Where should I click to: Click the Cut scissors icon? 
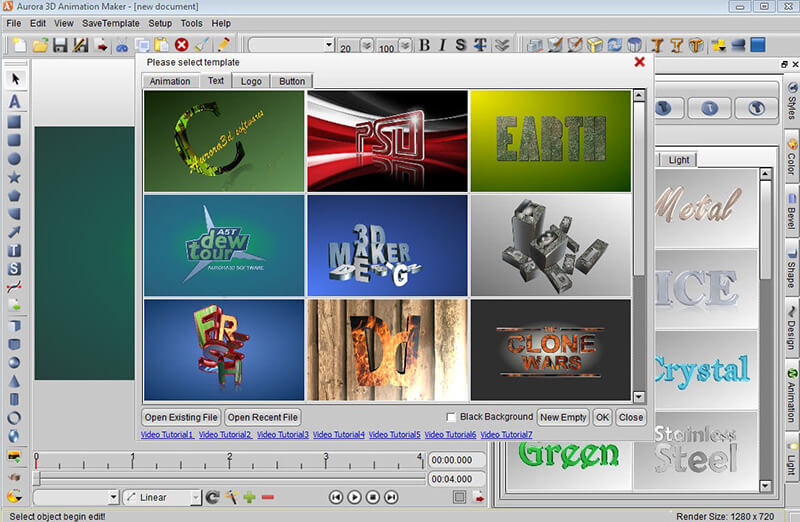(x=122, y=46)
